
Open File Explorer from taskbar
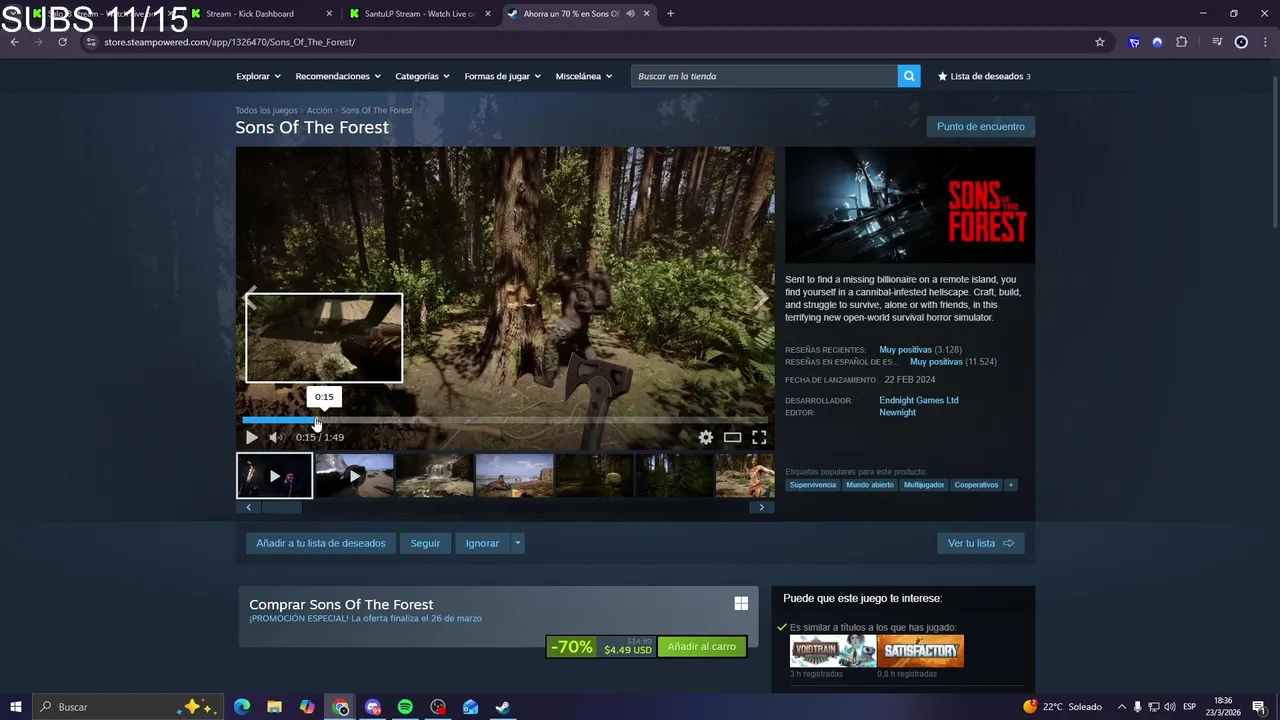(x=274, y=707)
